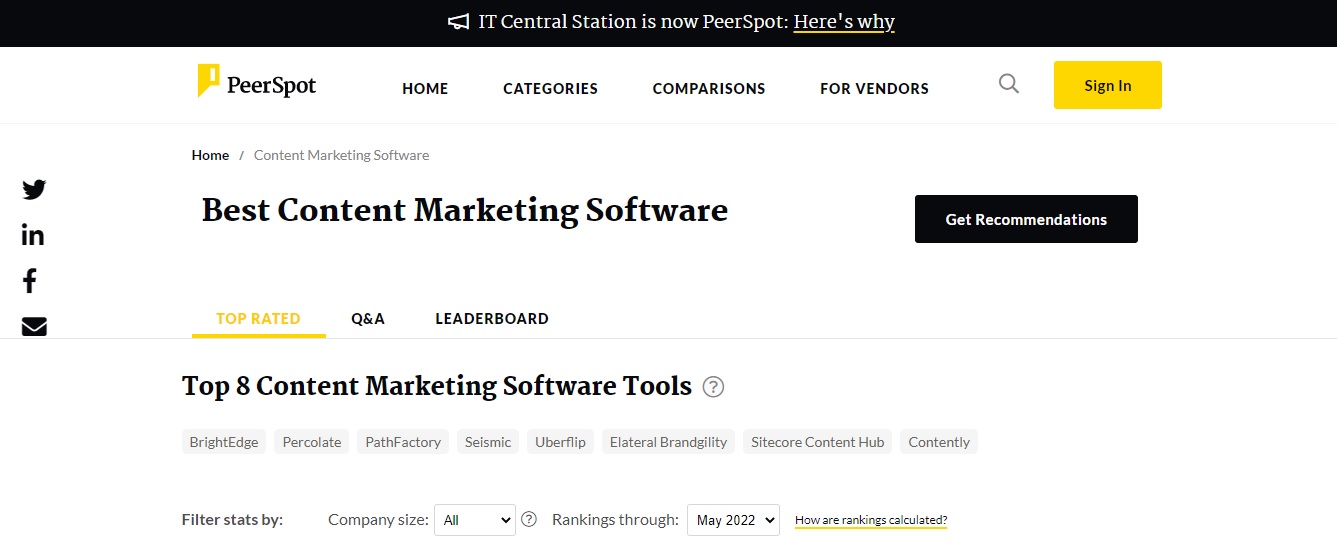The height and width of the screenshot is (551, 1337).
Task: Click Content Marketing Software breadcrumb text
Action: (x=341, y=155)
